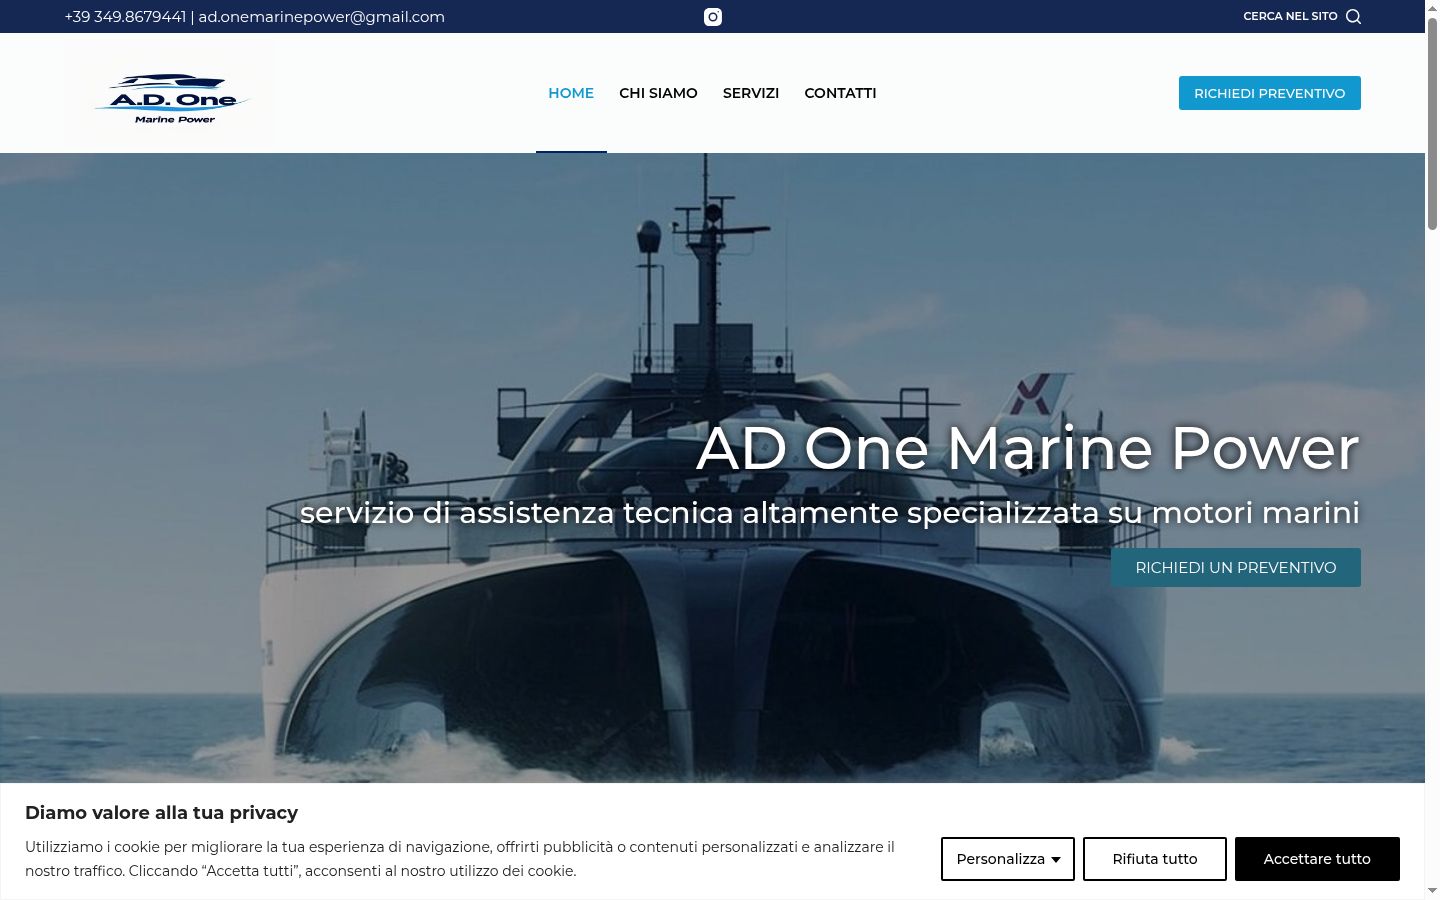
Task: Click RICHIEDI UN PREVENTIVO on the hero banner
Action: 1236,567
